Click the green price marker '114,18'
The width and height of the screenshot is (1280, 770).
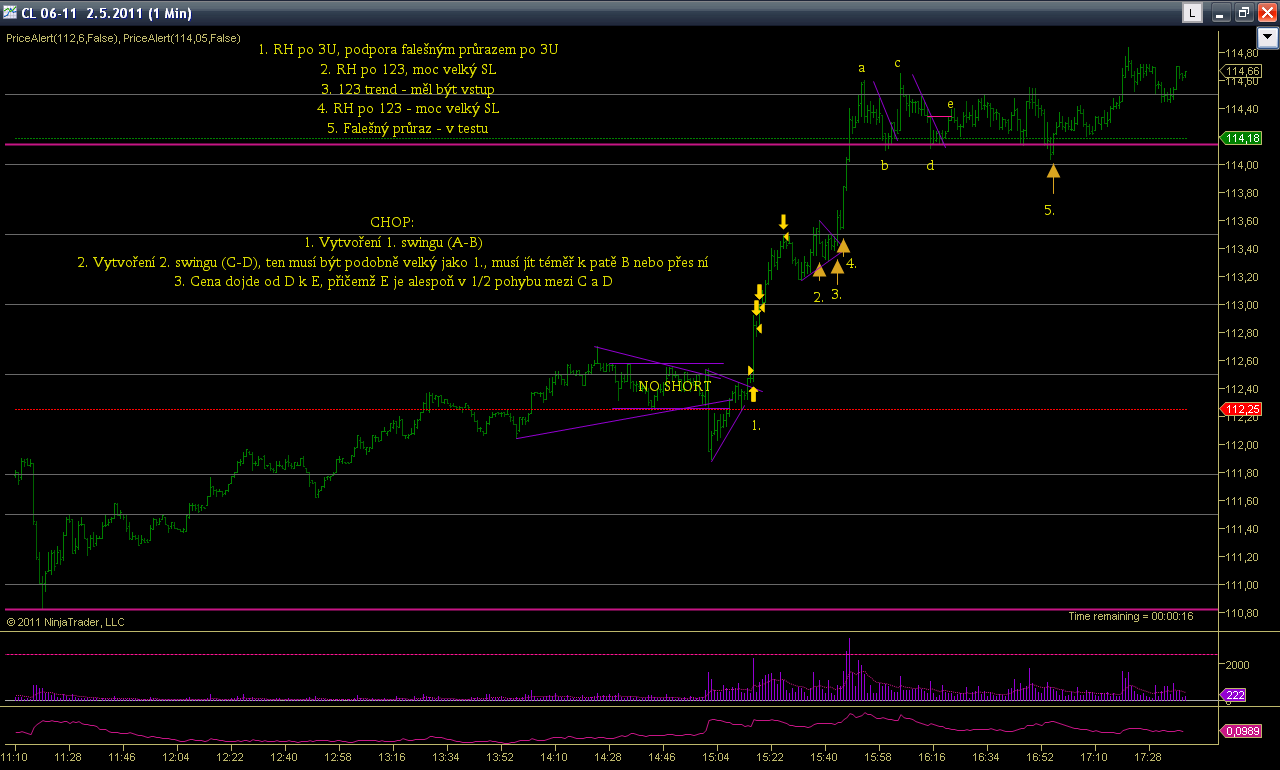pyautogui.click(x=1243, y=138)
